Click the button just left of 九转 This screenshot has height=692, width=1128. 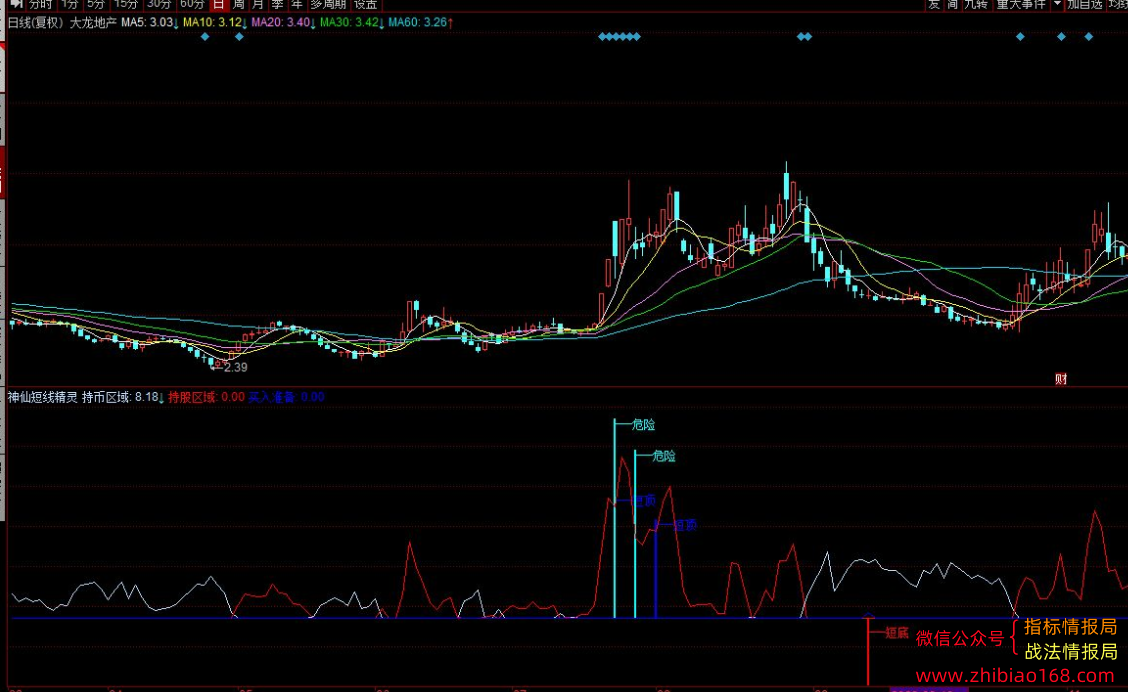click(x=952, y=4)
